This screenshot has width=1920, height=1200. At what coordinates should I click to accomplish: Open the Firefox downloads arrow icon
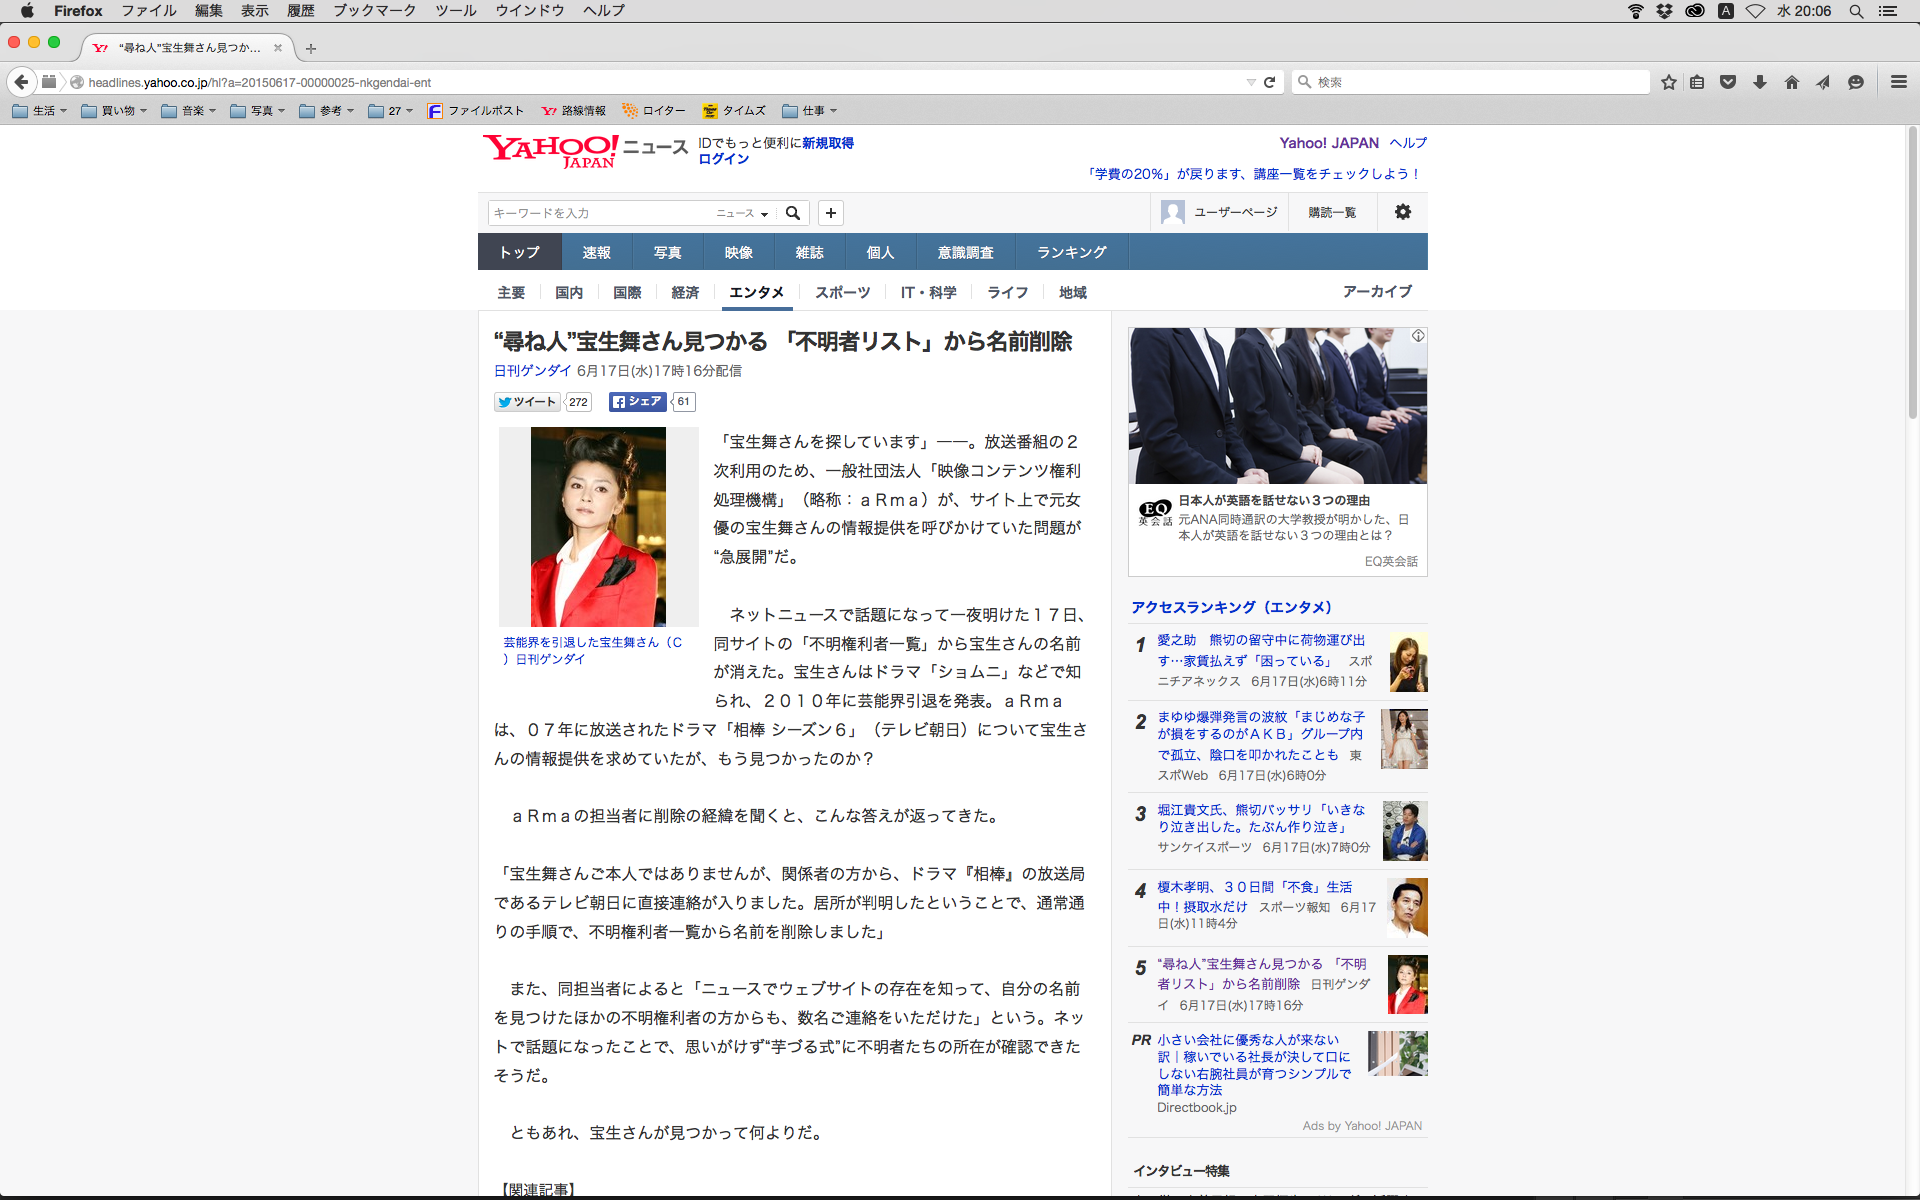click(1759, 82)
